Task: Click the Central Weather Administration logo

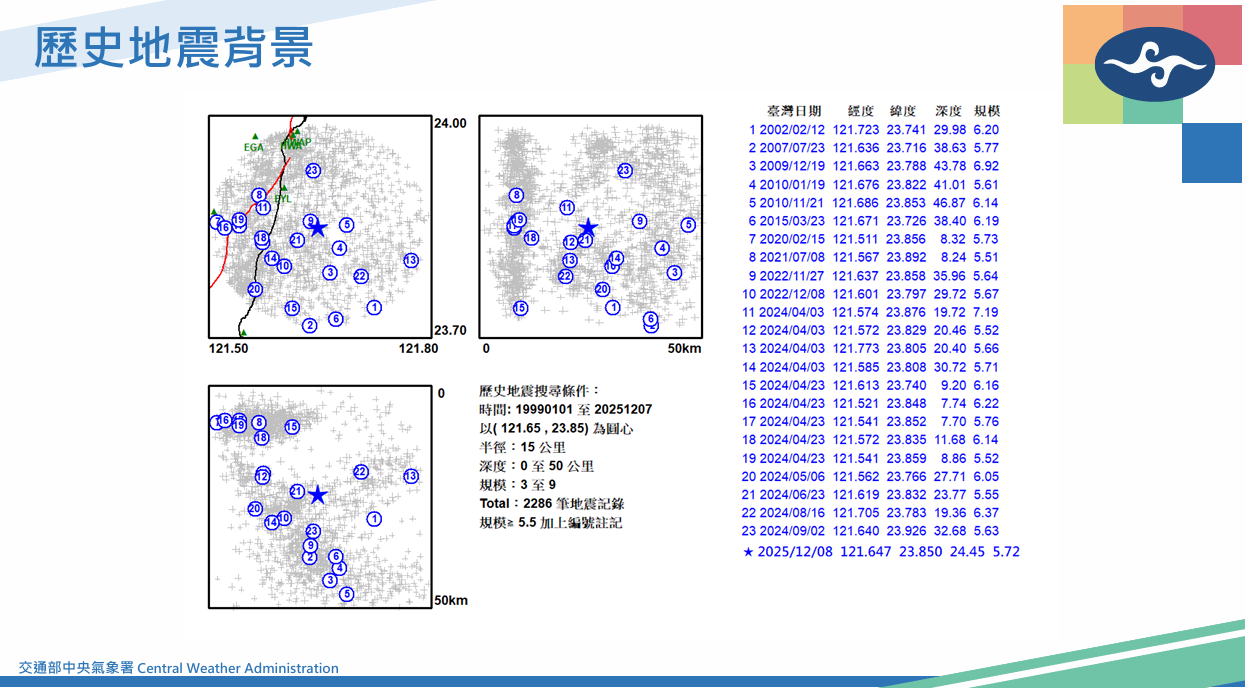Action: pos(1154,64)
